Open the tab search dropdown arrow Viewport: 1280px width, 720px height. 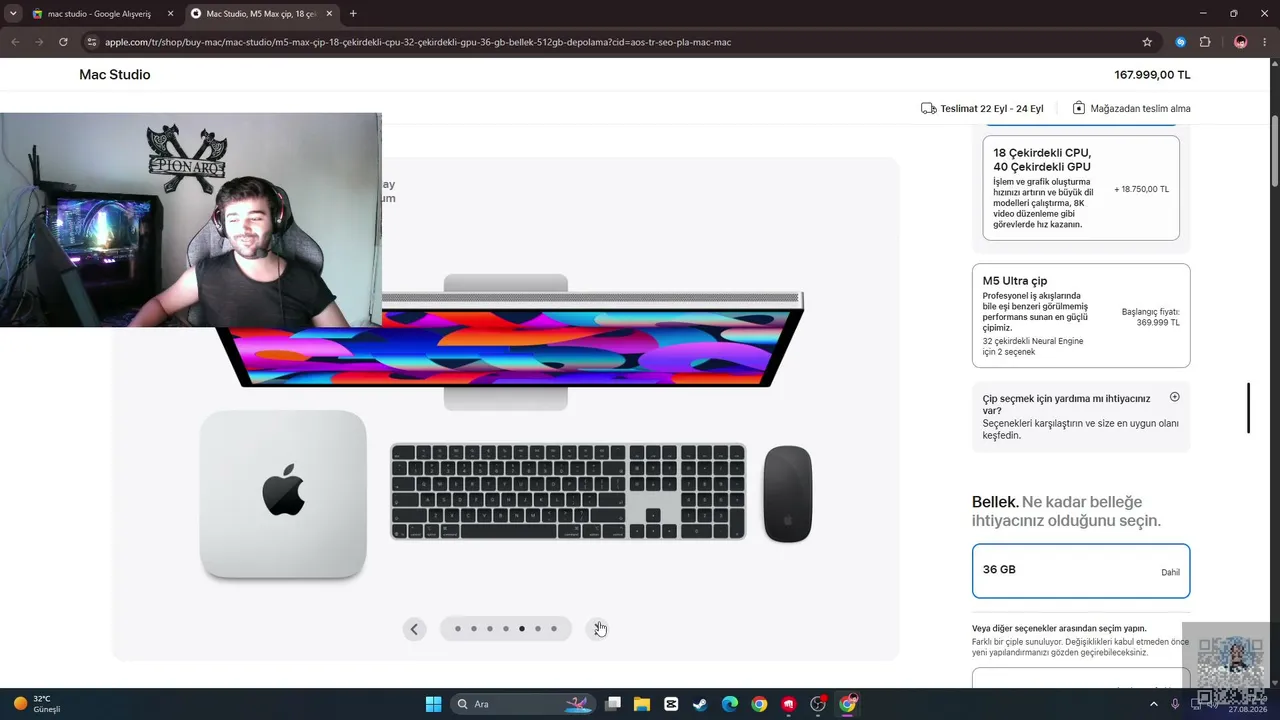tap(13, 14)
